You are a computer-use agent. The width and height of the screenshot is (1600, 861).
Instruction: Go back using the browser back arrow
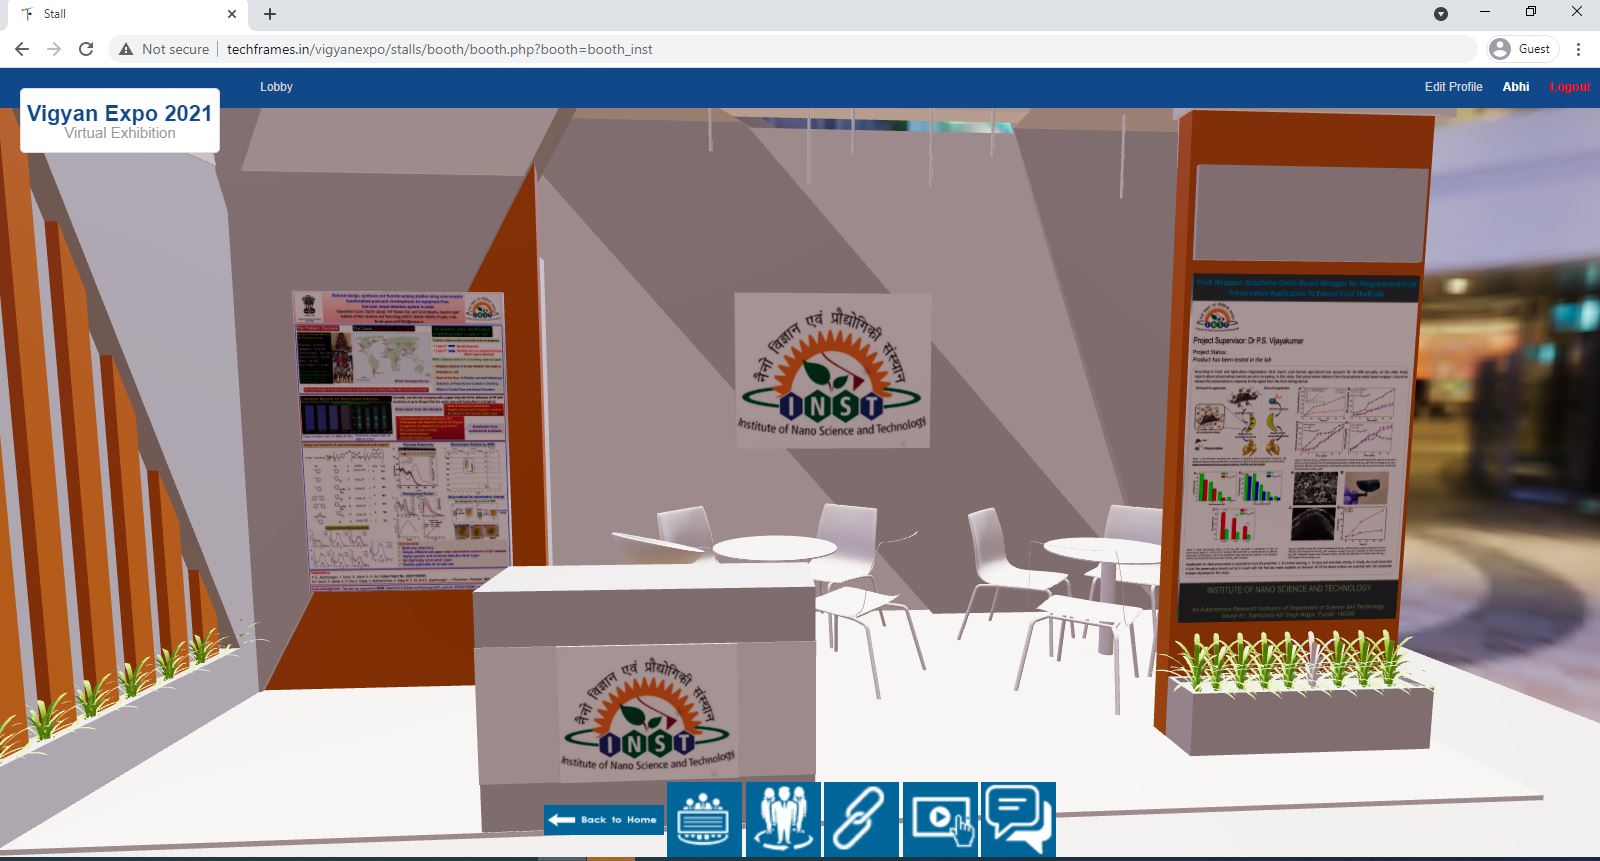pos(22,49)
